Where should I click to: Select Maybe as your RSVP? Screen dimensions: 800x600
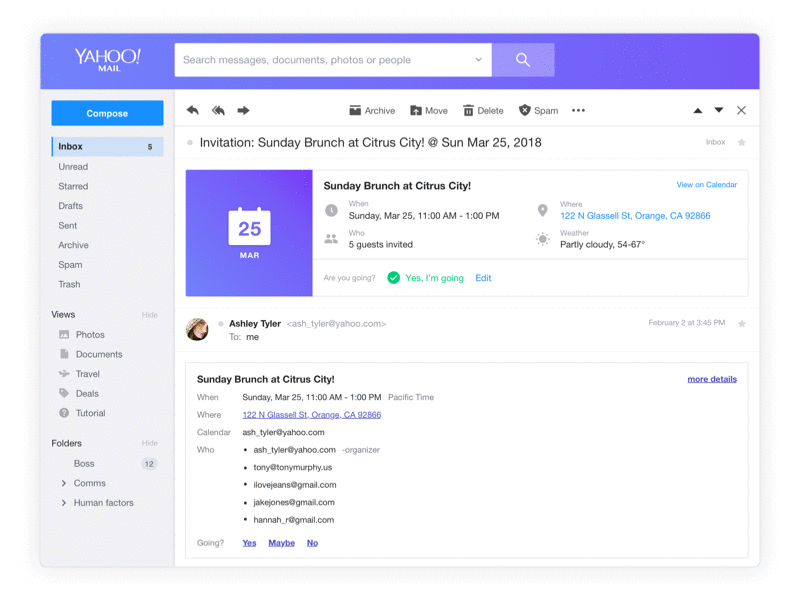click(281, 542)
